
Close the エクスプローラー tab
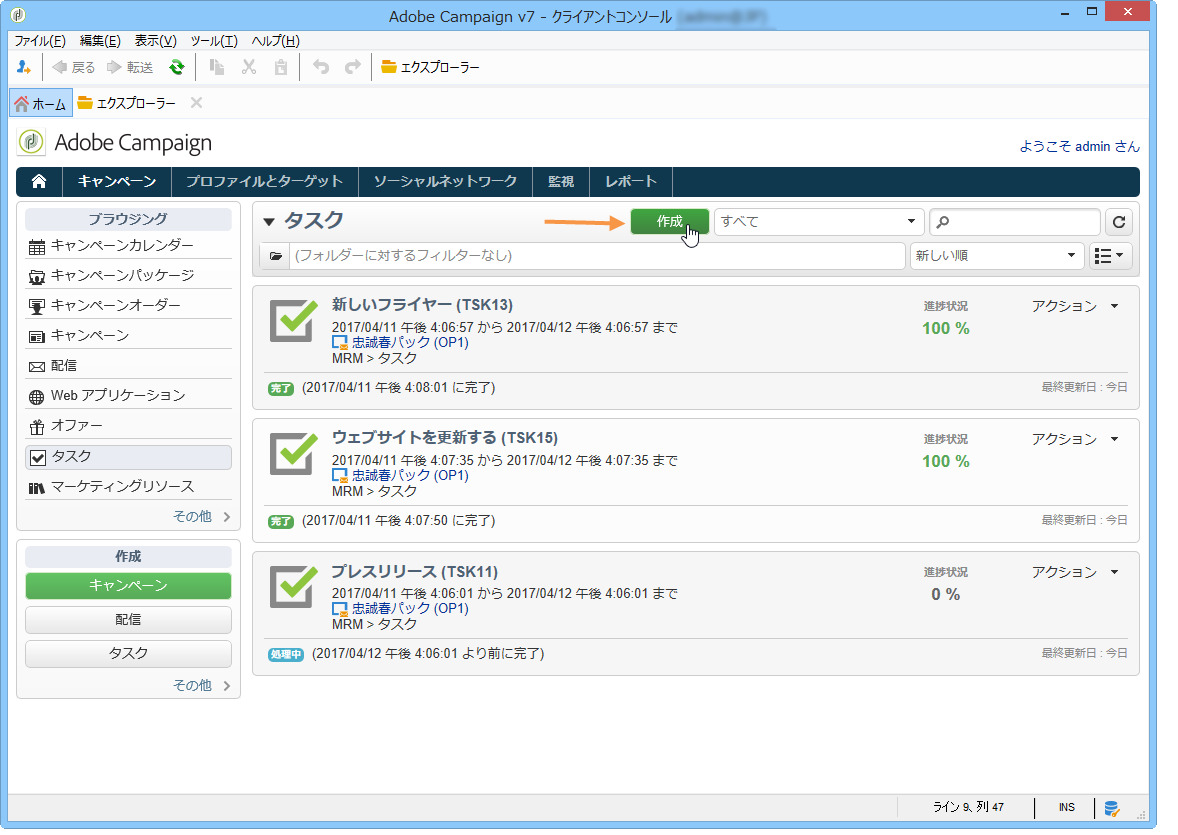click(x=196, y=103)
